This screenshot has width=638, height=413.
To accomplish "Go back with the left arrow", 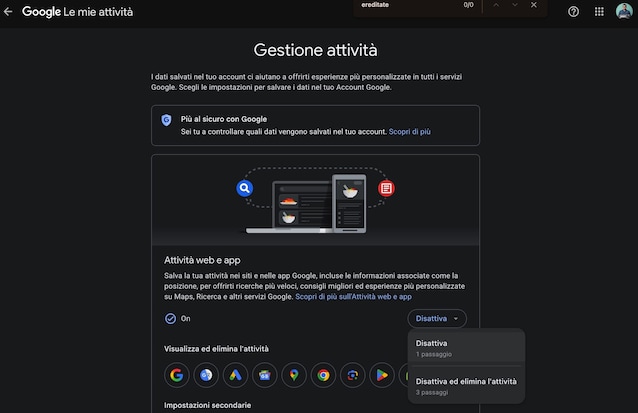I will [x=8, y=12].
